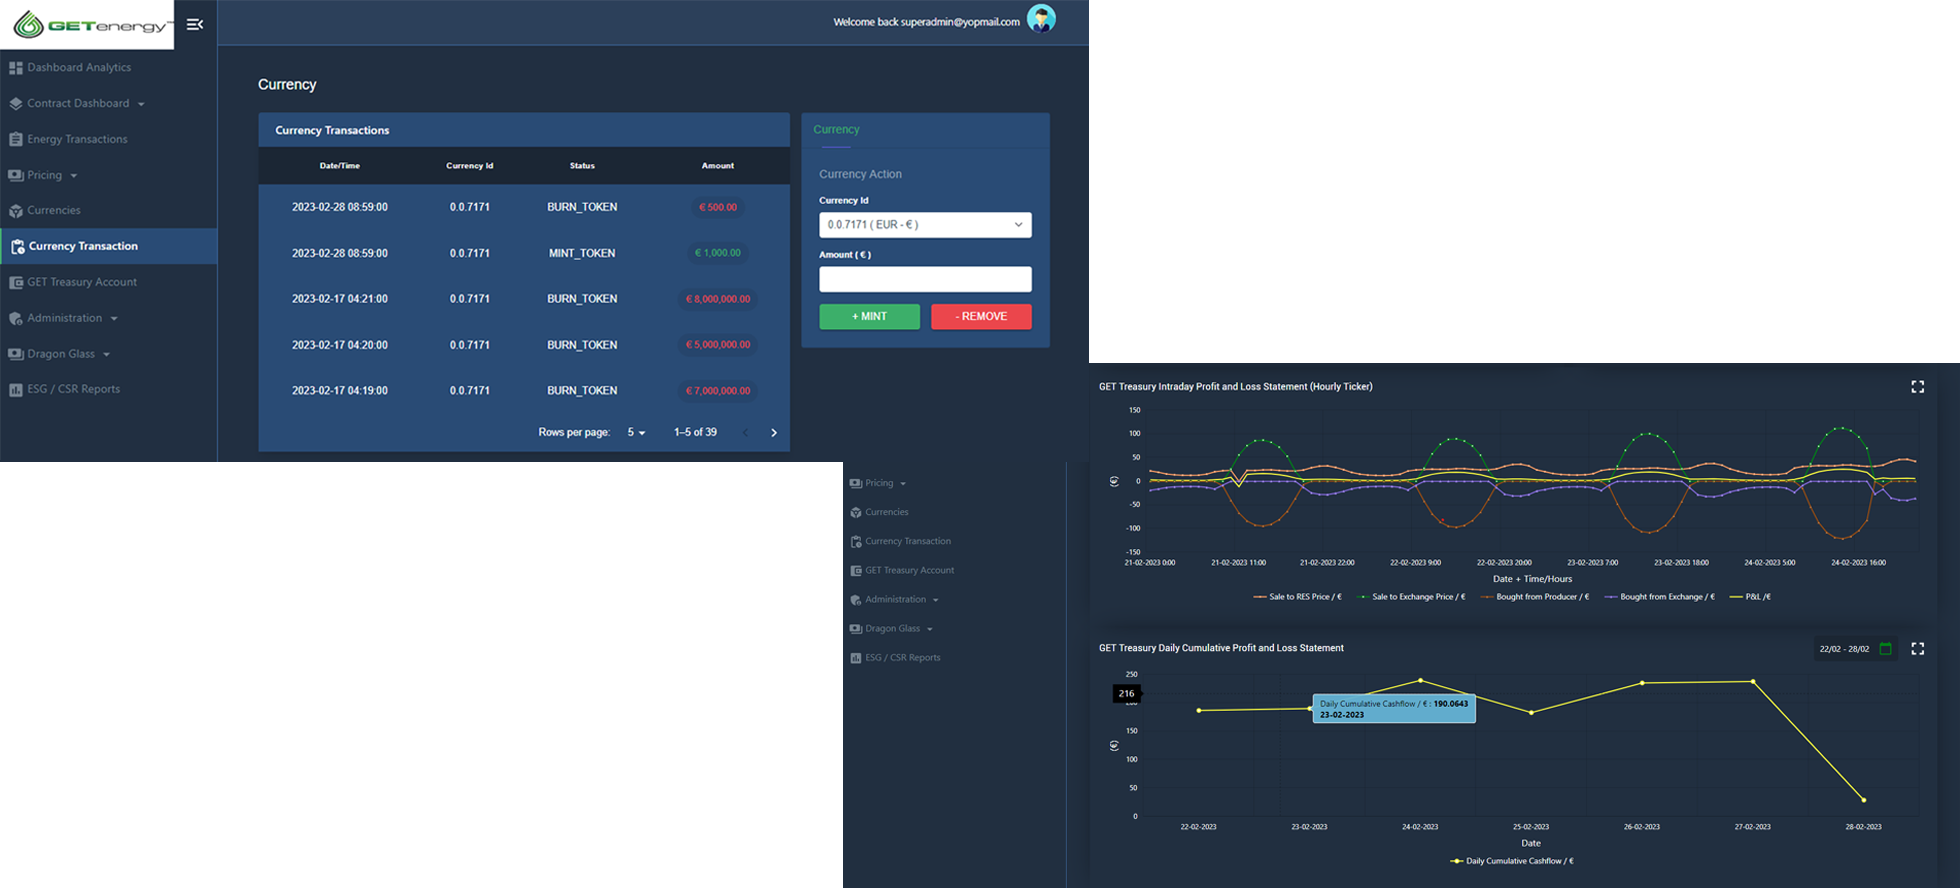Click the 22-02-2023 point on the cumulative cashflow line
The width and height of the screenshot is (1960, 888).
(1199, 711)
